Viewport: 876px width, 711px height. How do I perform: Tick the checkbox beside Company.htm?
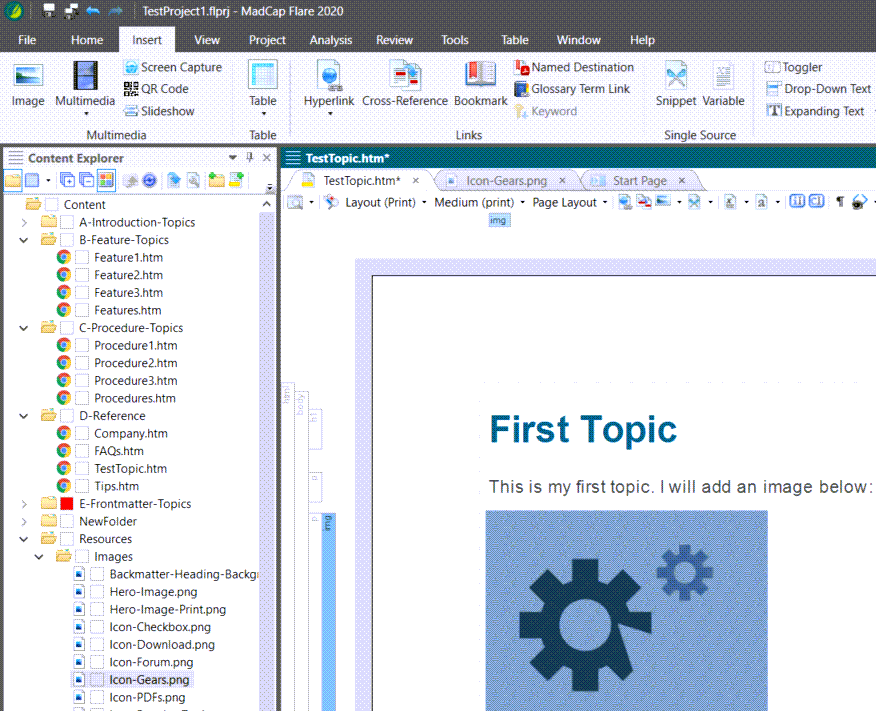pyautogui.click(x=82, y=433)
